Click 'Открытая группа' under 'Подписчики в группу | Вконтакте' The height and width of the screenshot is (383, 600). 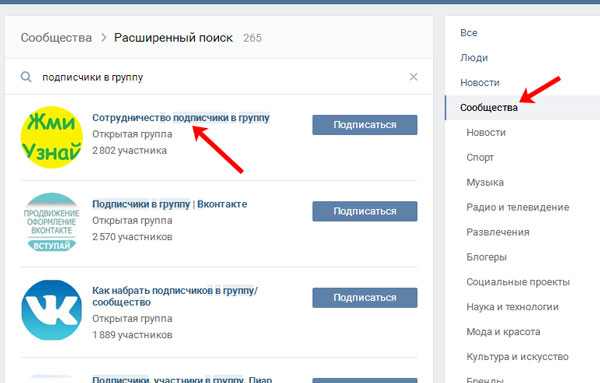click(132, 221)
